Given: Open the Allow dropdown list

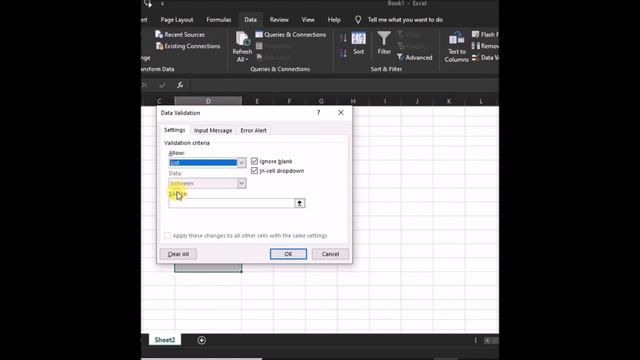Looking at the screenshot, I should click(242, 163).
